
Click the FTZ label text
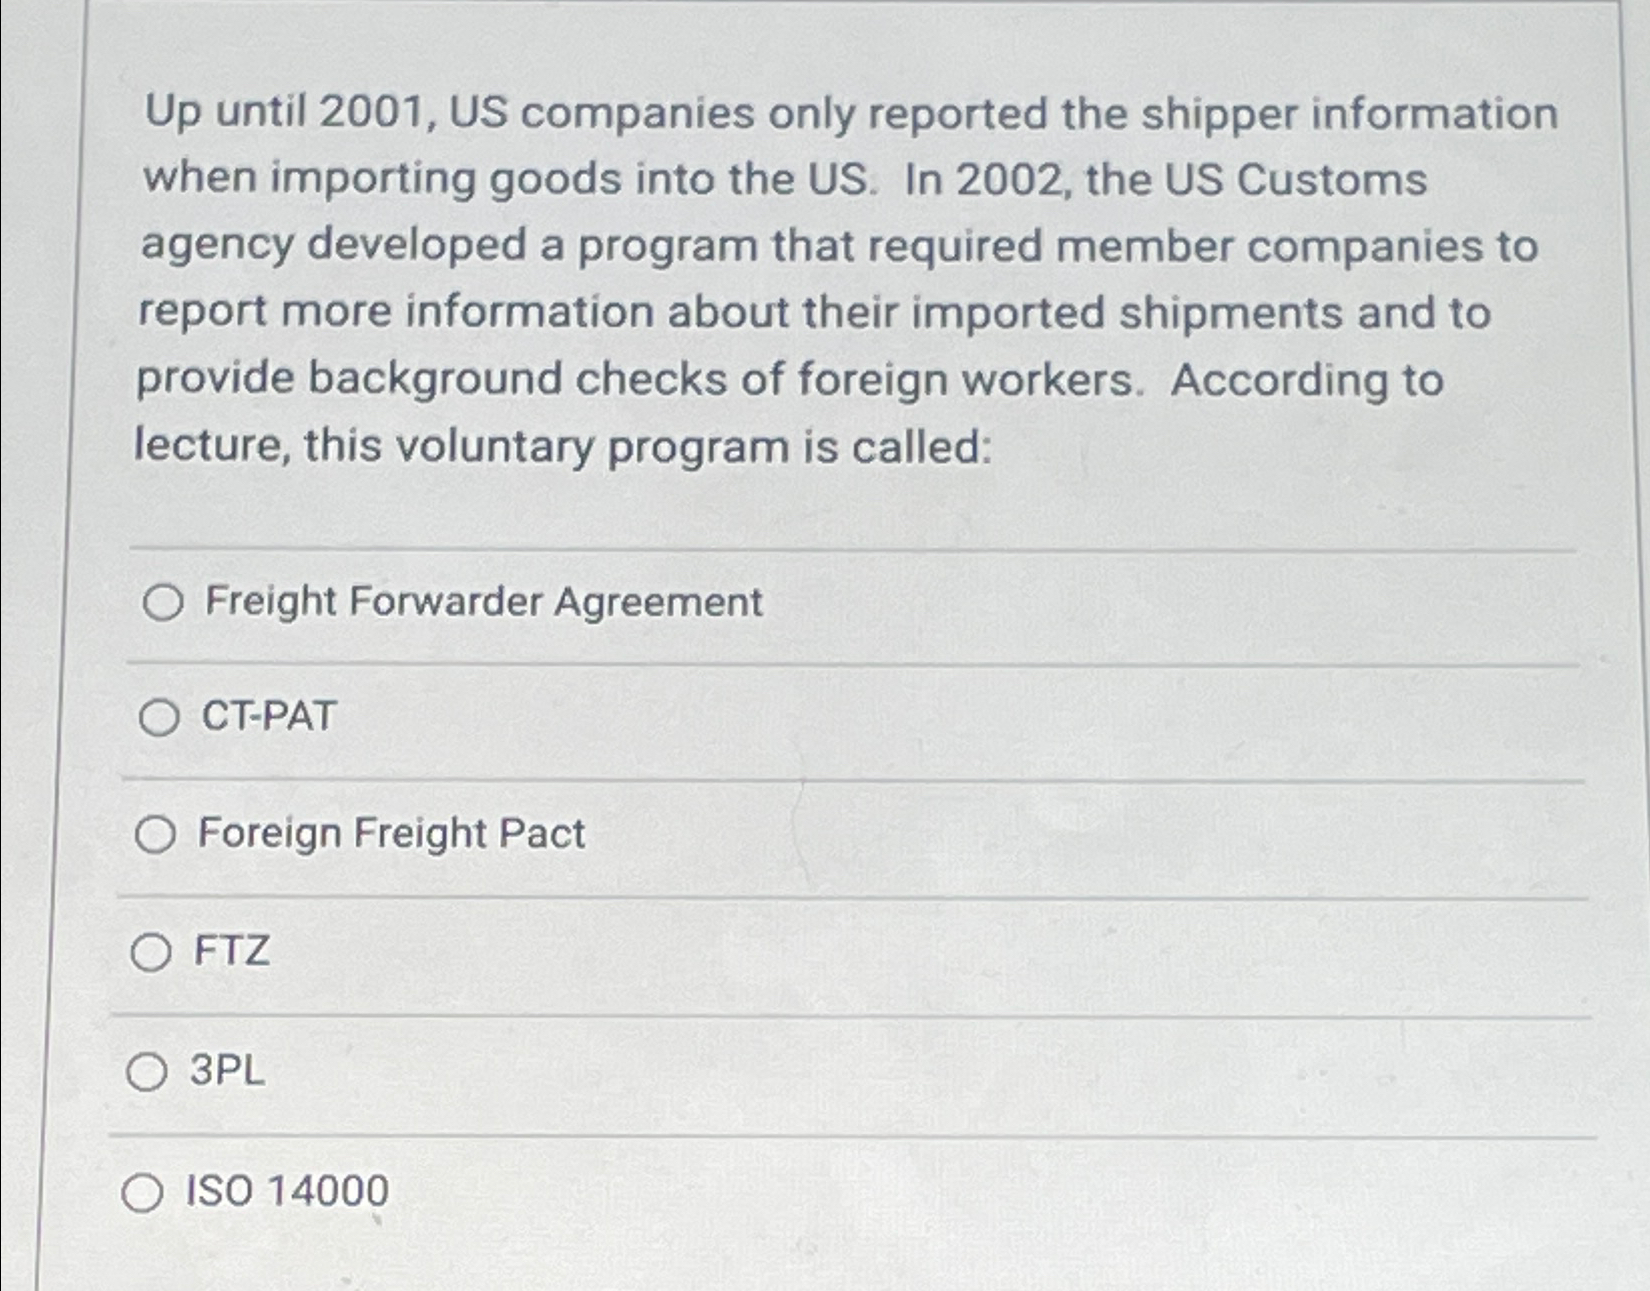point(230,952)
